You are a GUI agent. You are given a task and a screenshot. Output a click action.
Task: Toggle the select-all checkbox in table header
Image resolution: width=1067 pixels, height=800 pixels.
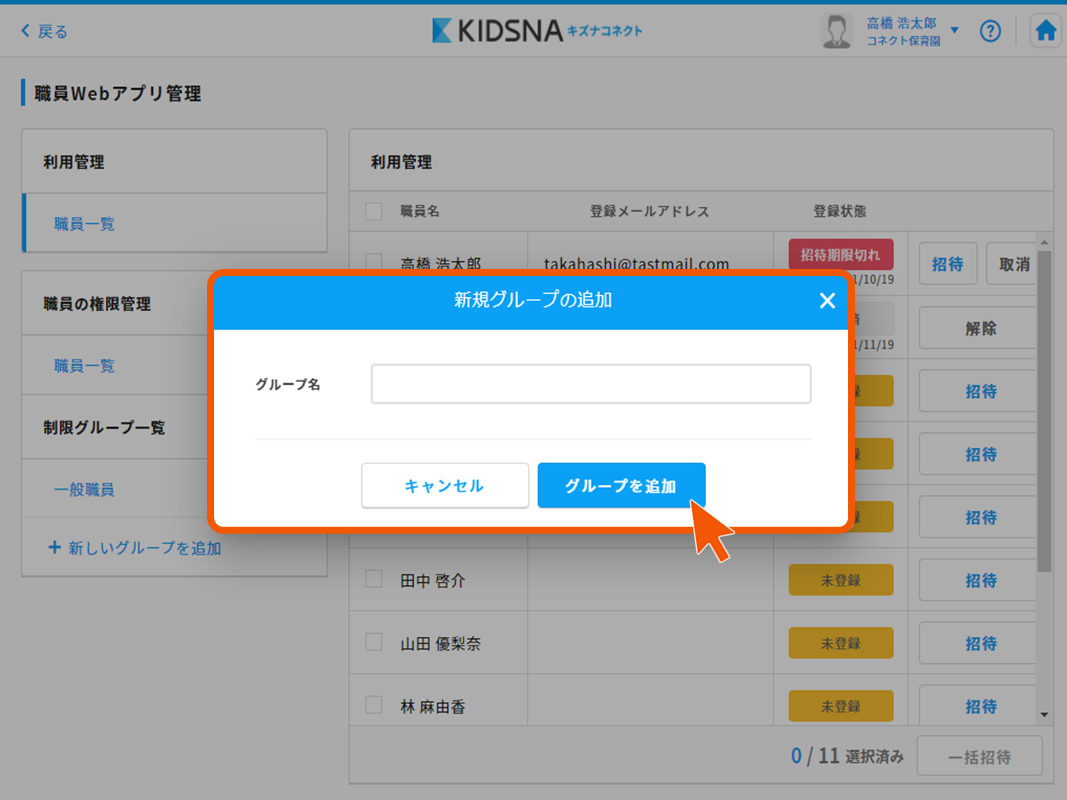click(374, 211)
